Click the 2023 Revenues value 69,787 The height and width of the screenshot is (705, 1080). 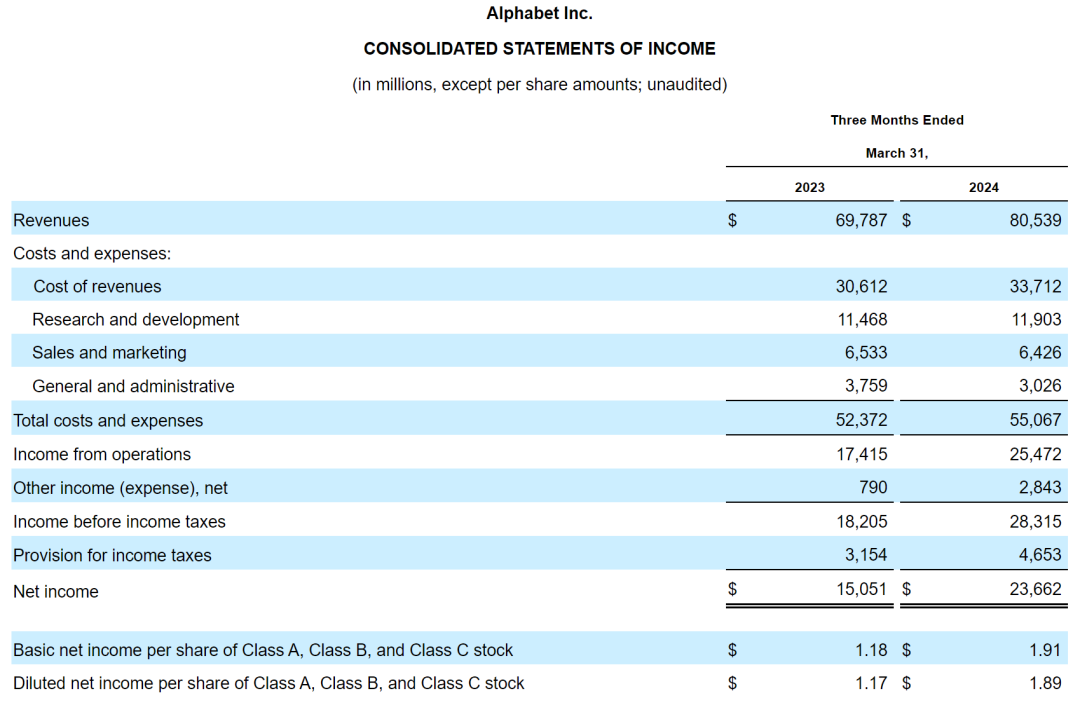click(x=861, y=220)
